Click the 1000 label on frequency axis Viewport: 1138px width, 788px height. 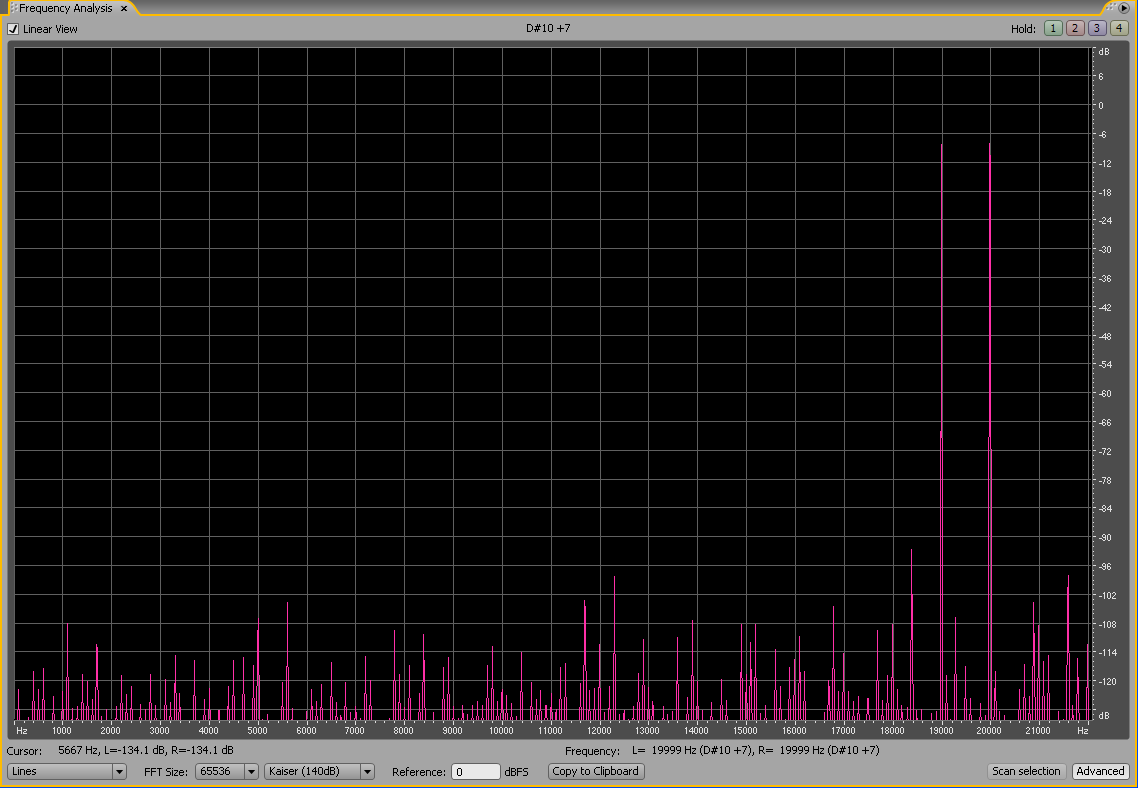62,731
